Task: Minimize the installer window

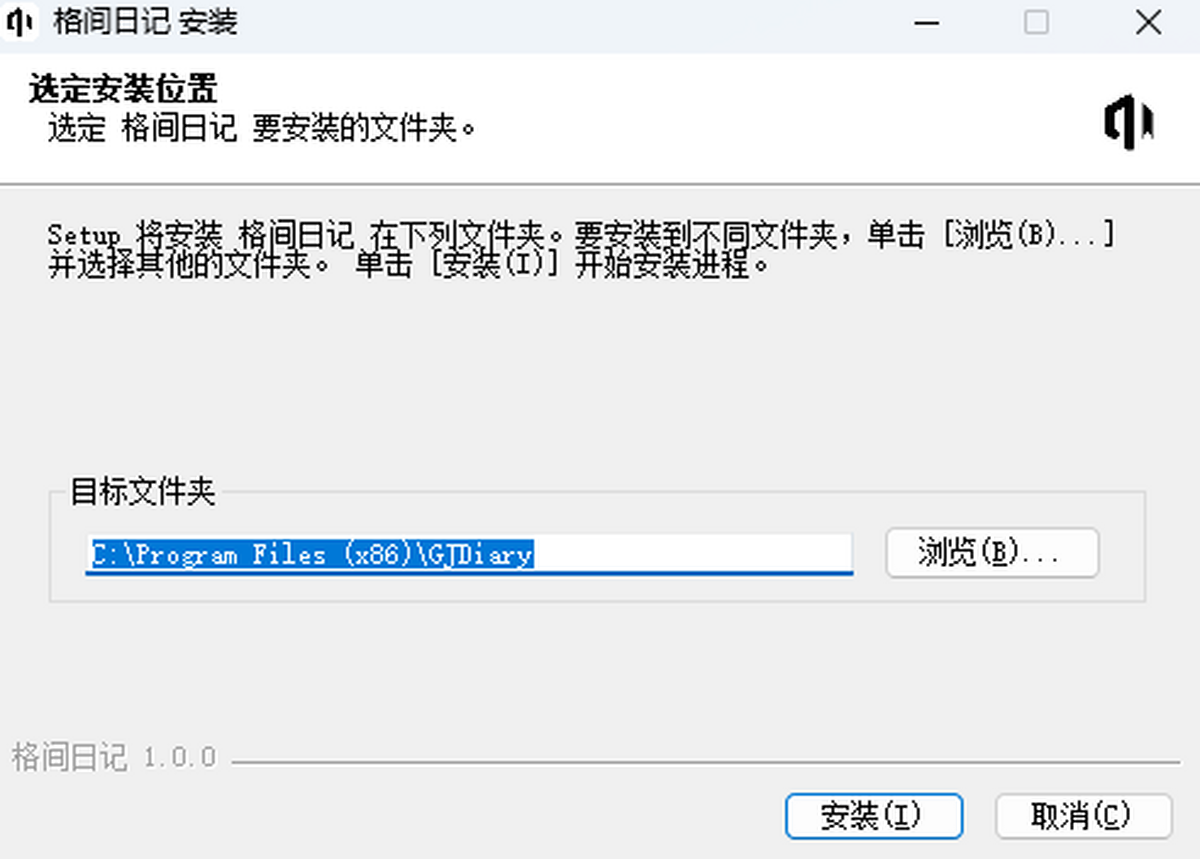Action: (x=926, y=22)
